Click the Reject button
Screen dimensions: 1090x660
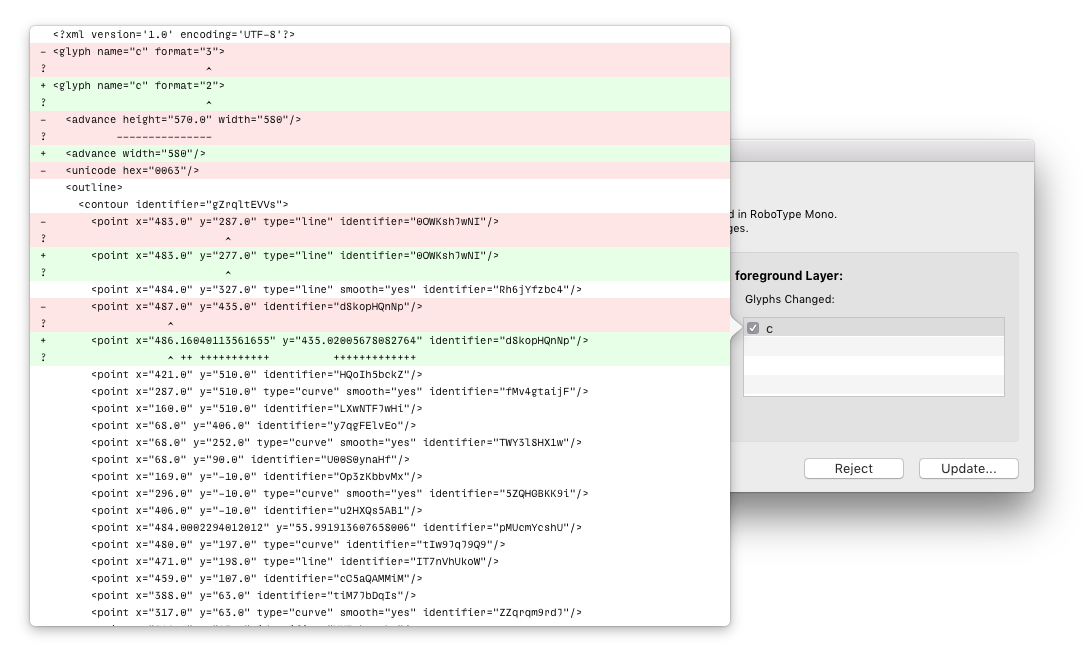[x=853, y=468]
